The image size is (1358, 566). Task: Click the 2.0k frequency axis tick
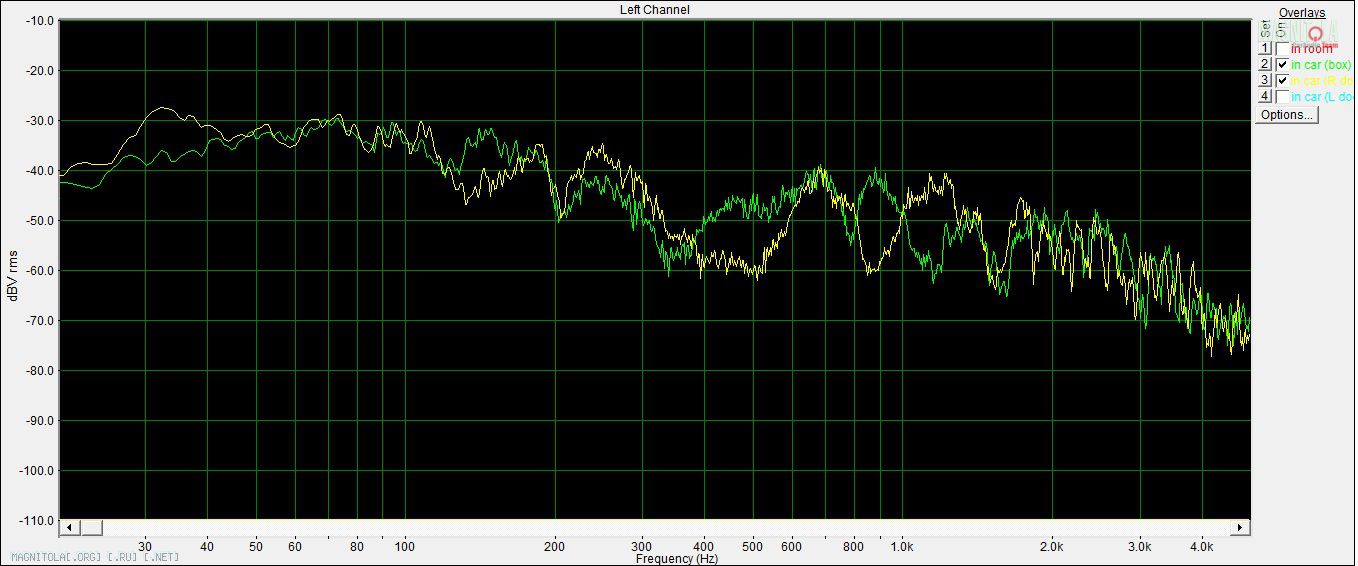point(1052,547)
